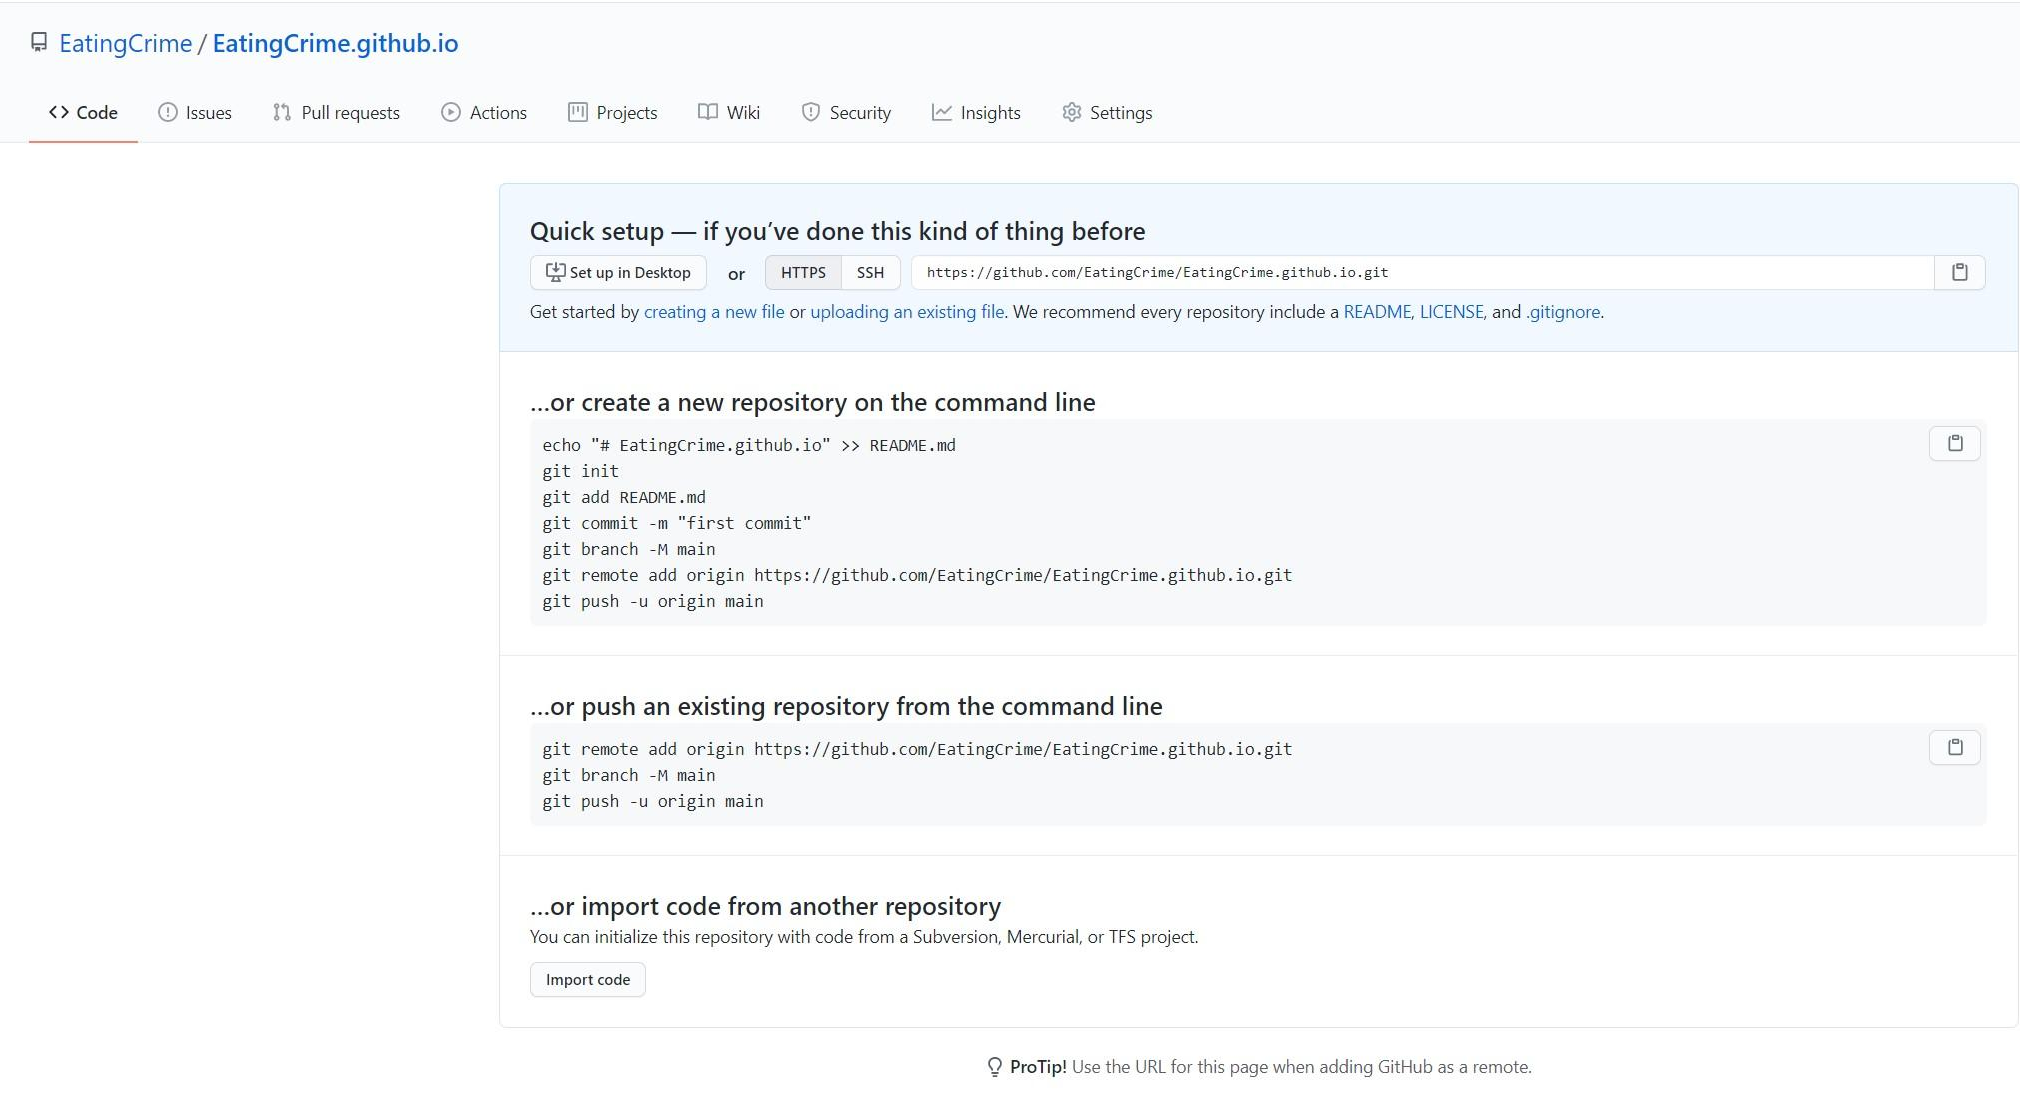
Task: Go to the Actions tab
Action: (x=484, y=113)
